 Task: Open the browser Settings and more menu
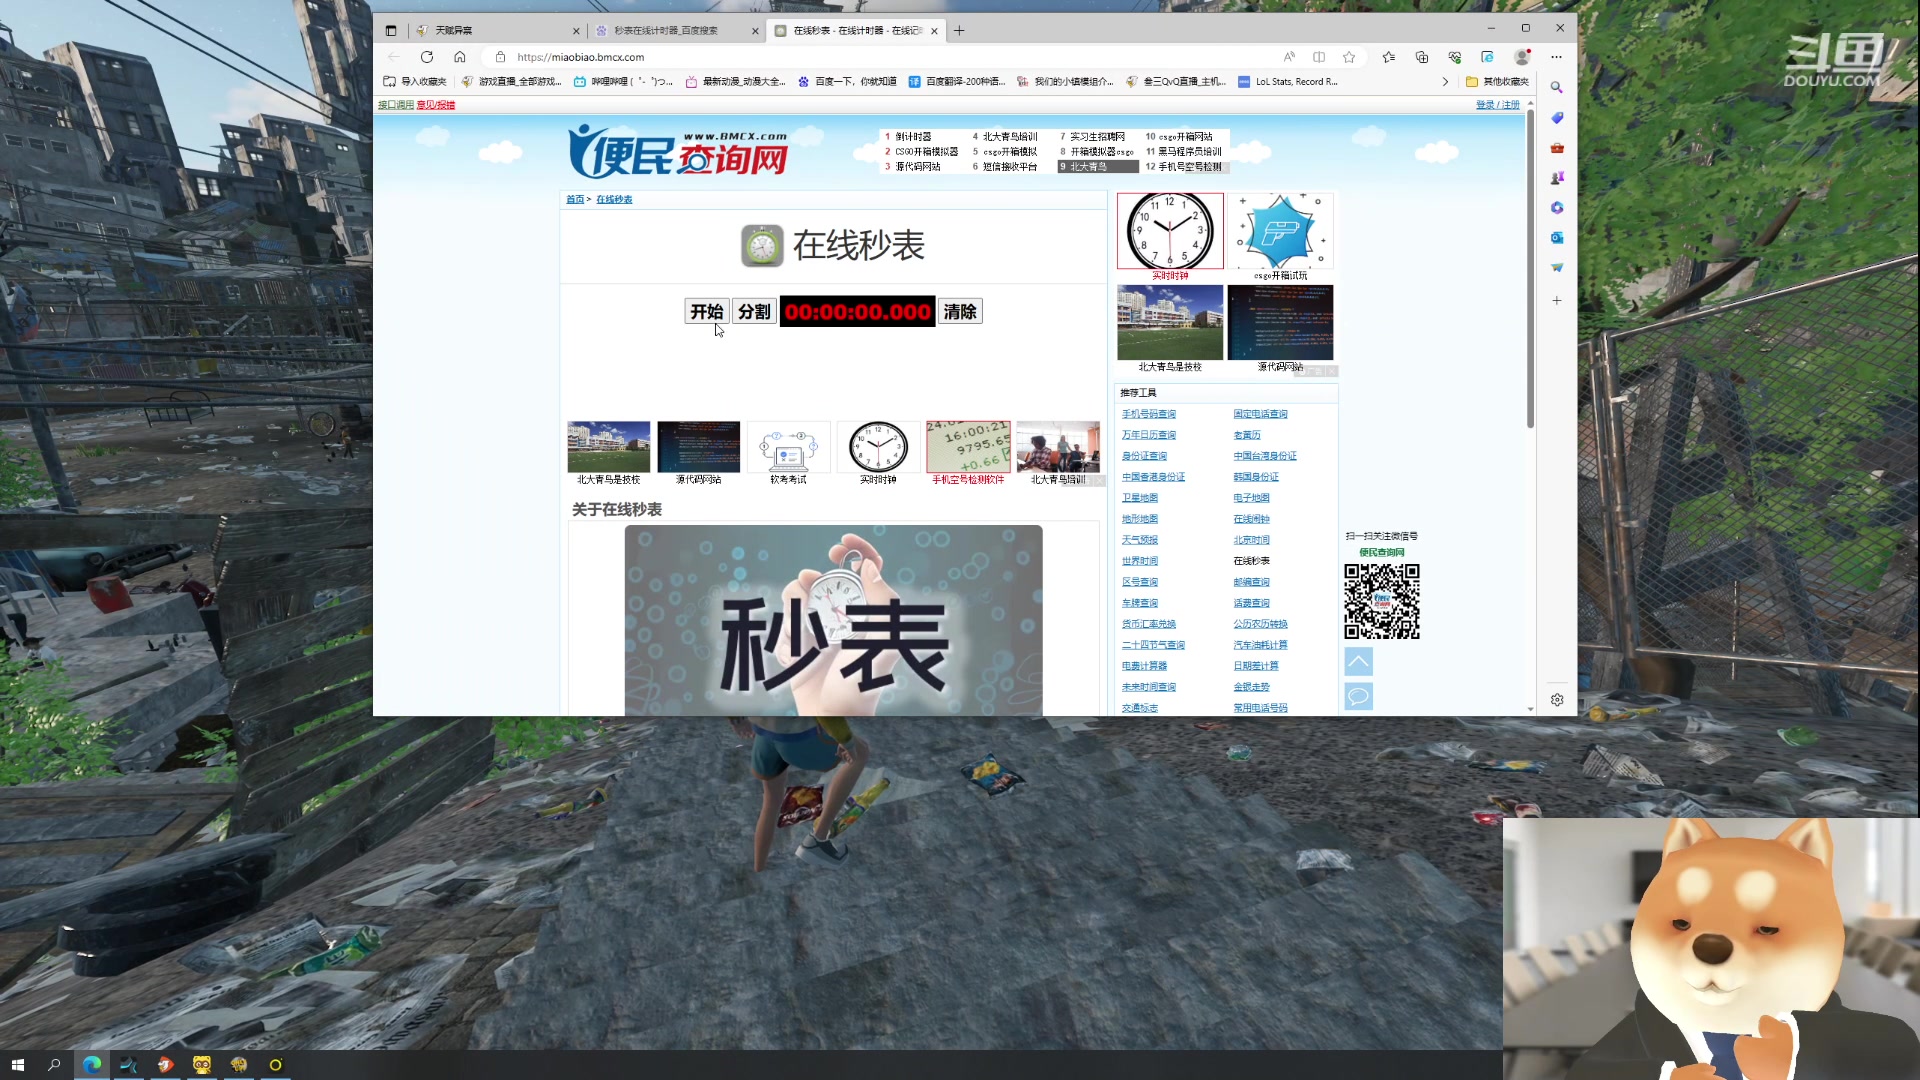click(1557, 57)
